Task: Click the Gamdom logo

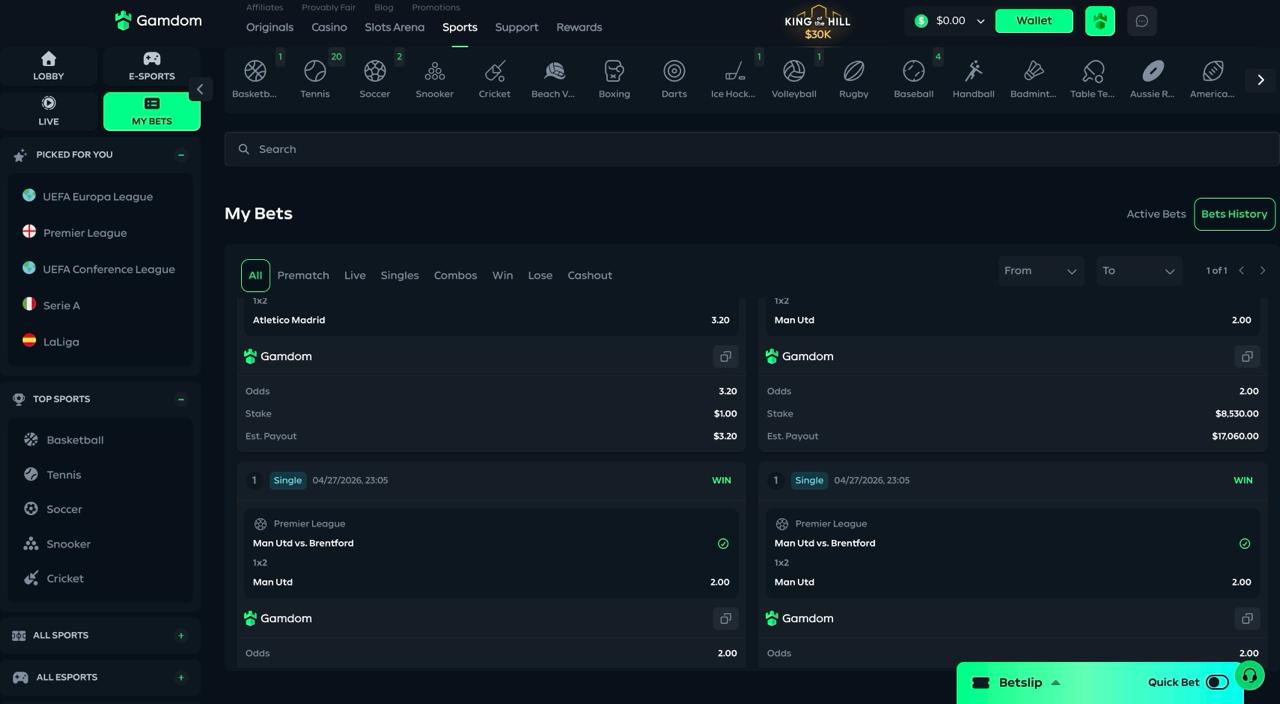Action: pos(158,20)
